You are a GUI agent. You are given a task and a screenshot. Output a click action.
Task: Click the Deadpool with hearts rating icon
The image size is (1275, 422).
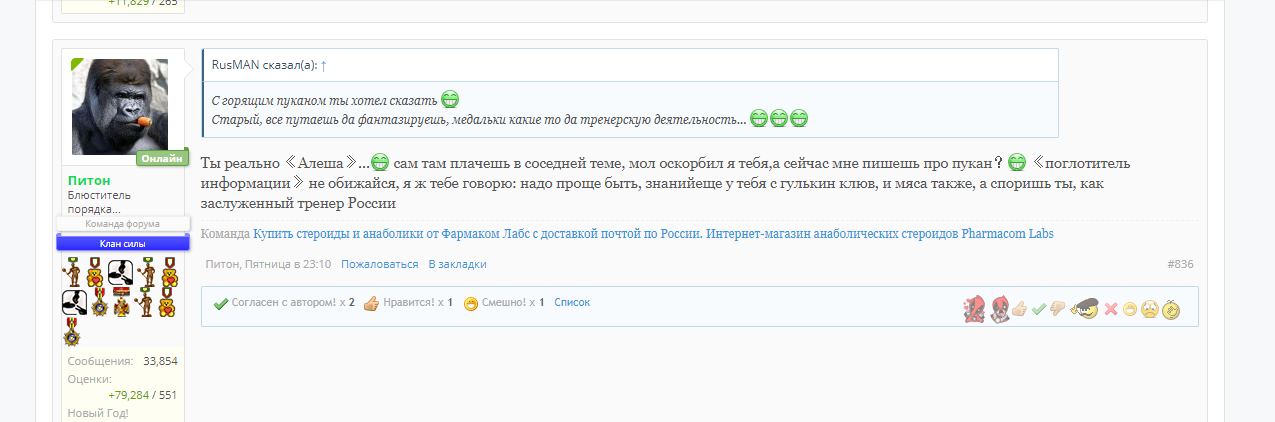(973, 309)
